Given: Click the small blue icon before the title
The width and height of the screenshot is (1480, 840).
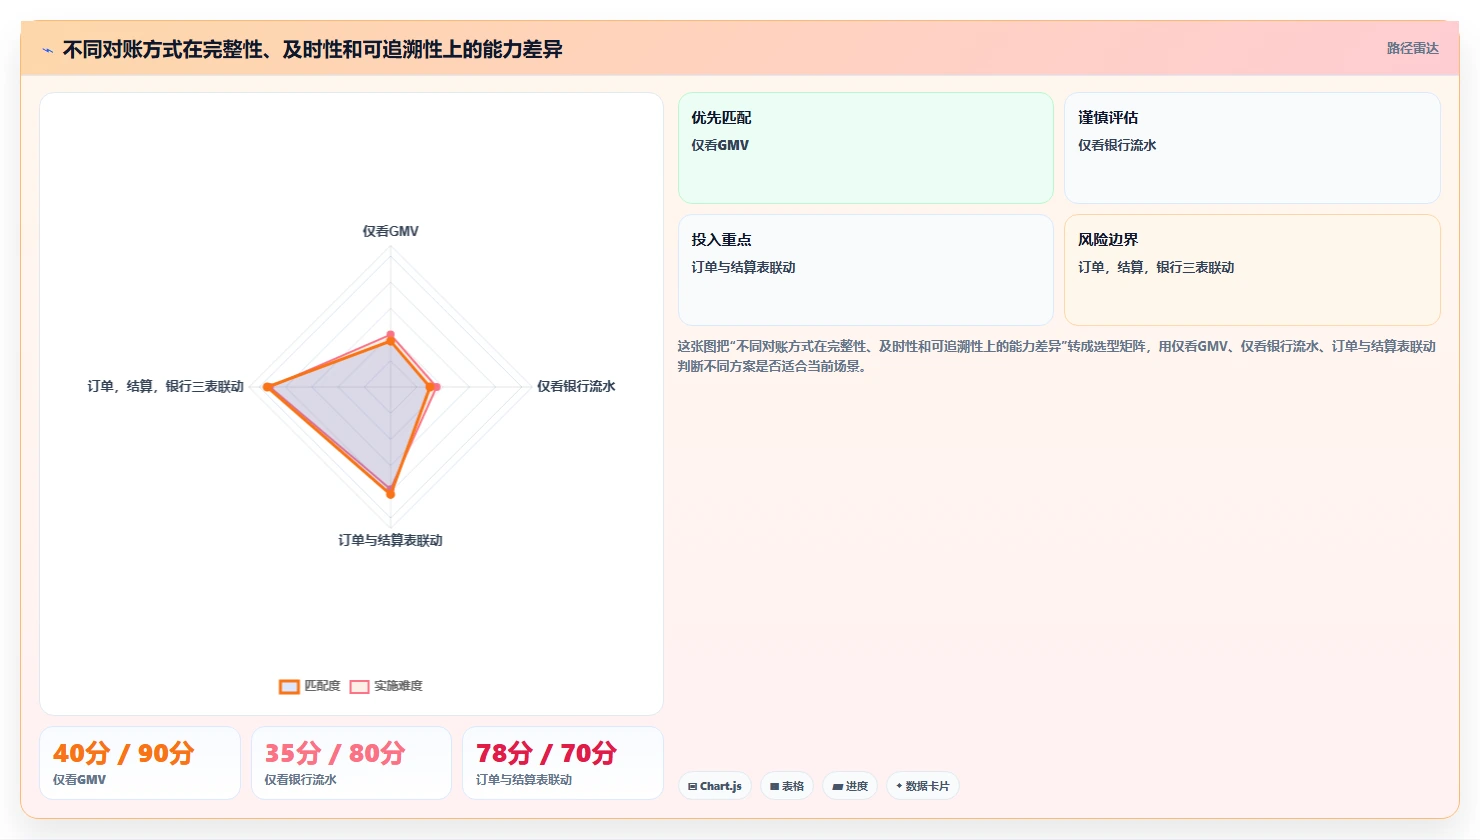Looking at the screenshot, I should (x=47, y=50).
